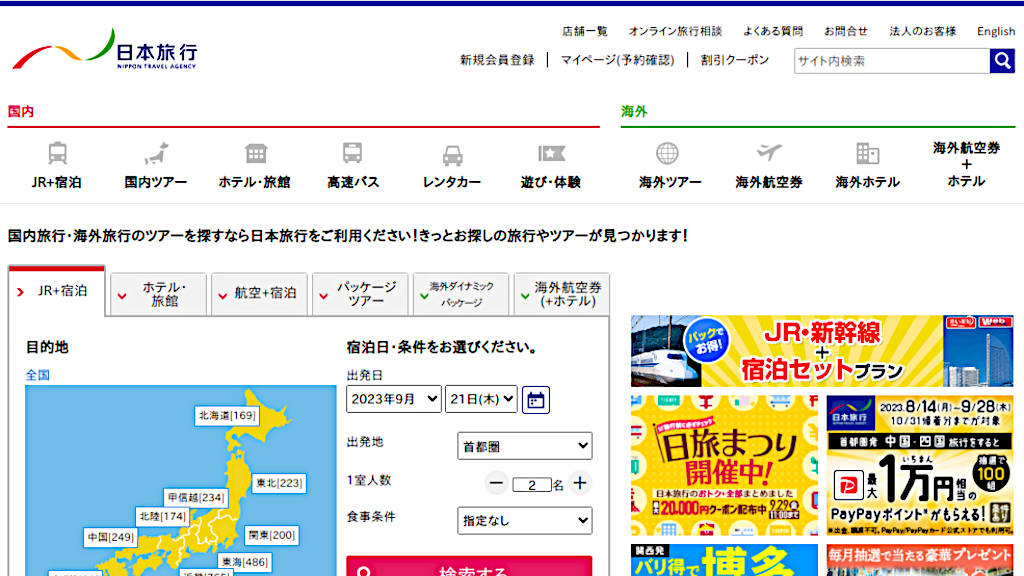The width and height of the screenshot is (1024, 576).
Task: Open オンライン旅行相談 link
Action: pyautogui.click(x=675, y=31)
